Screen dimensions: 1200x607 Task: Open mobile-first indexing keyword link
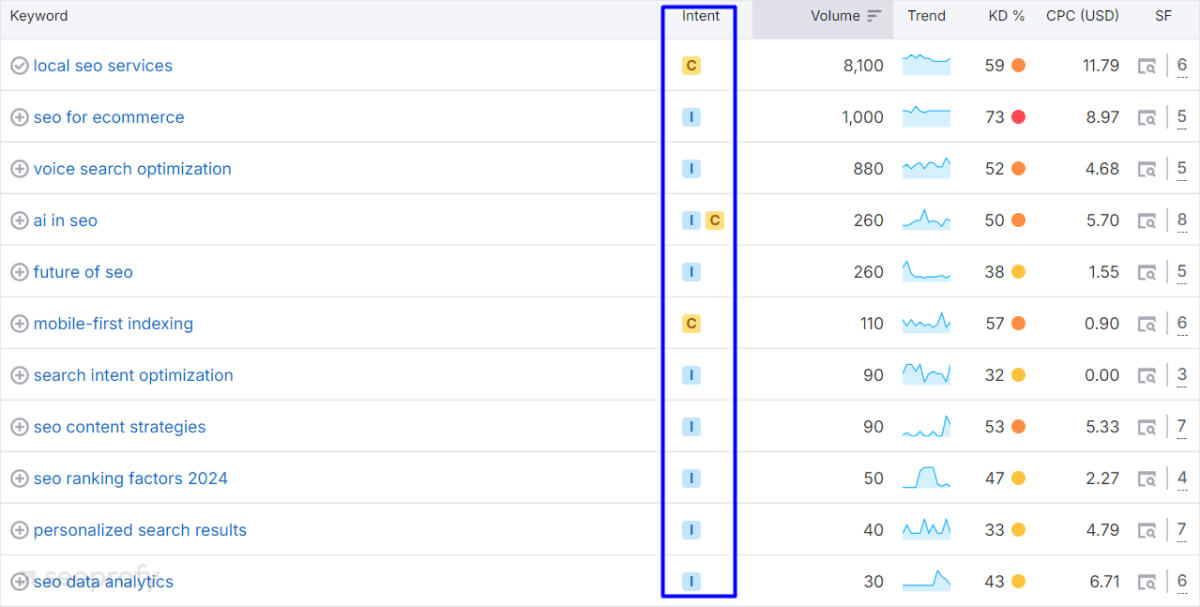tap(113, 324)
